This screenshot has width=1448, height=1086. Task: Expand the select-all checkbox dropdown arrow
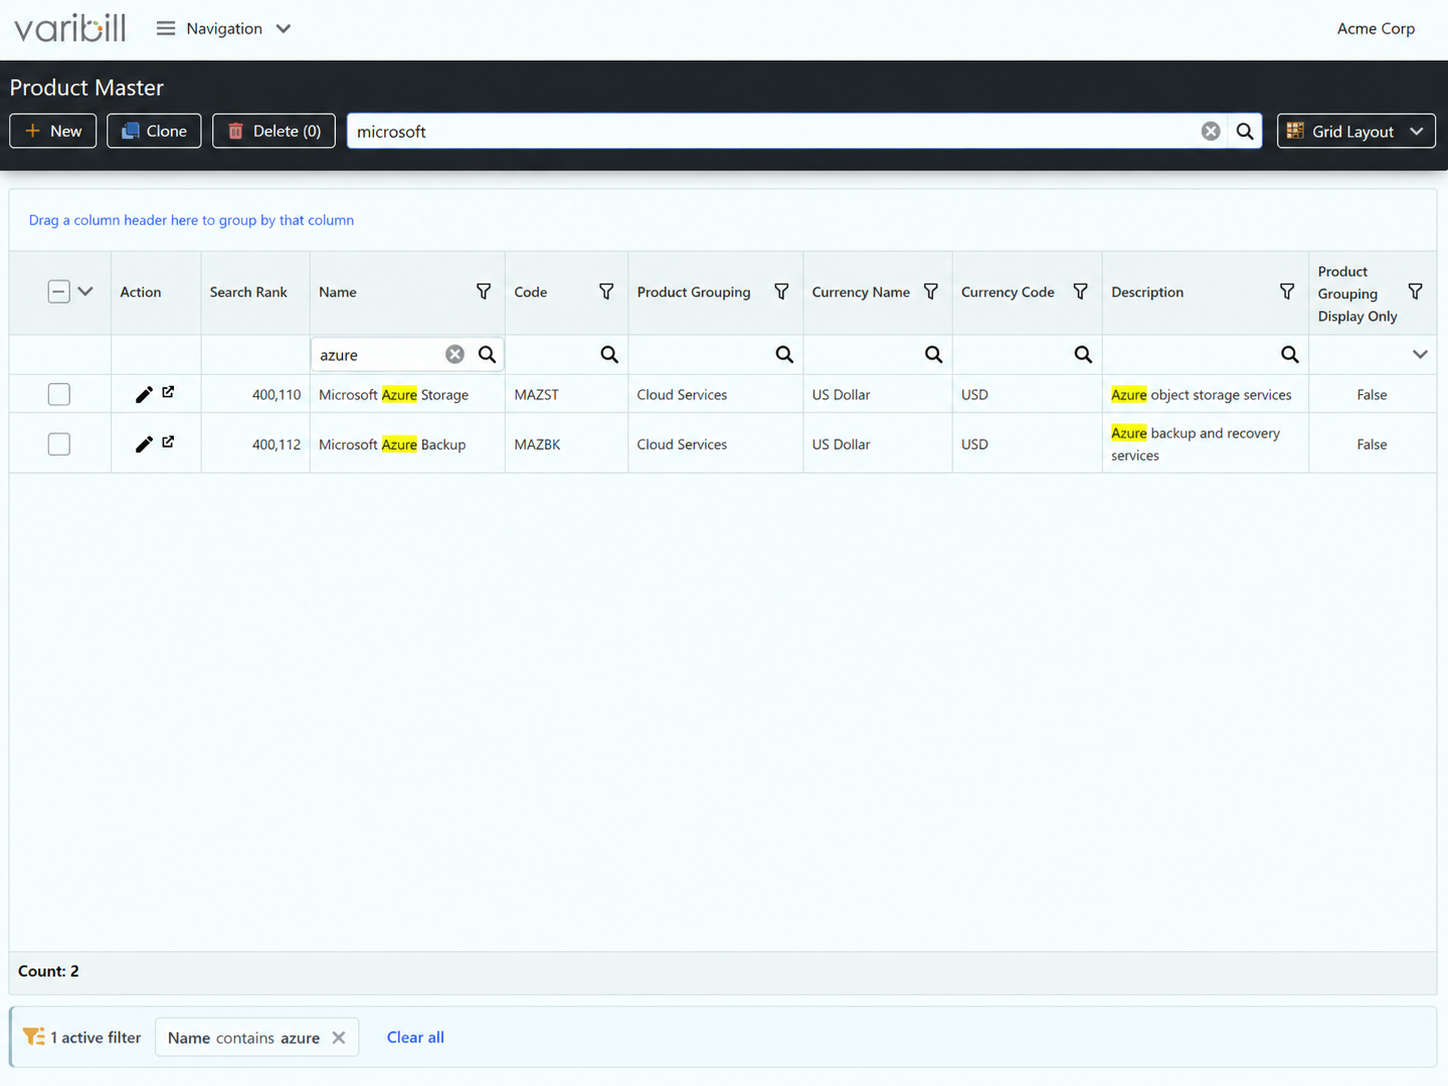click(86, 292)
